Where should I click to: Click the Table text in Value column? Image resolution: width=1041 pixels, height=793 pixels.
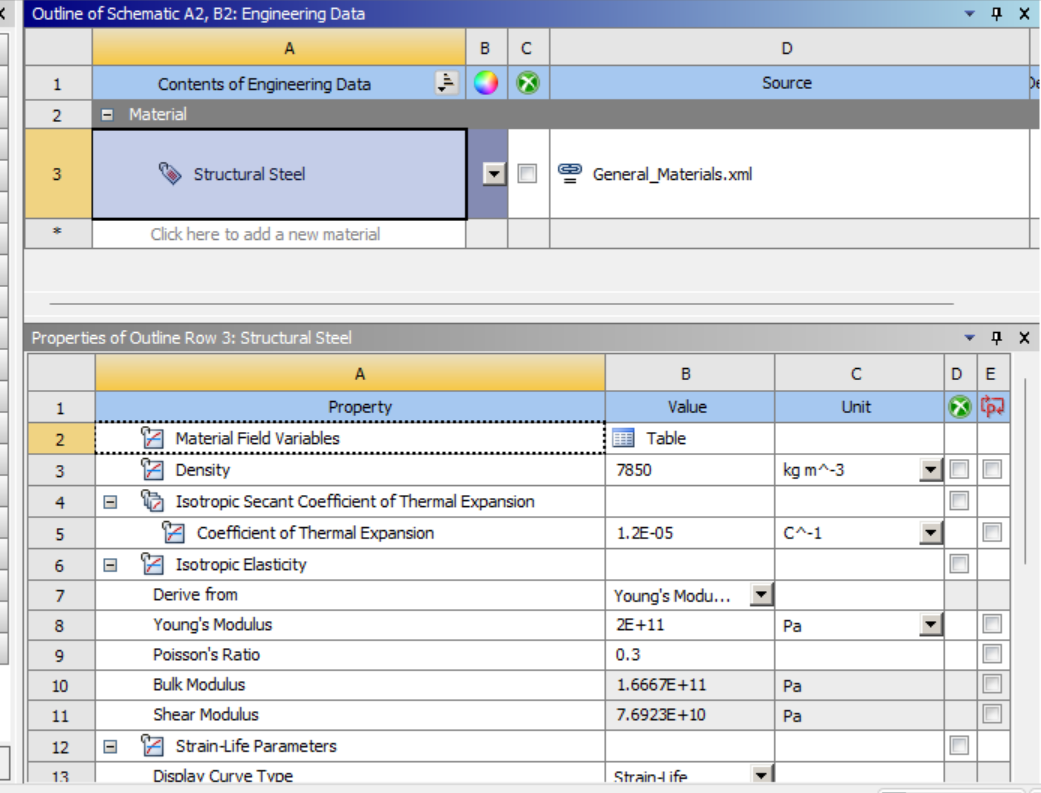pos(666,438)
